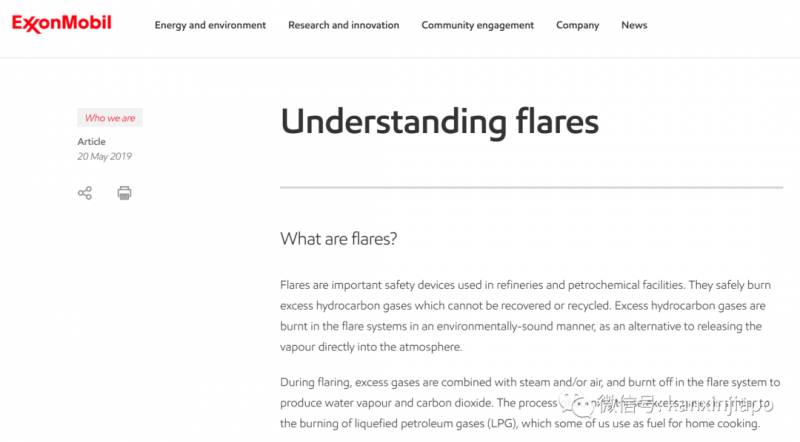Click the WeChat watermark icon
The width and height of the screenshot is (800, 442).
pyautogui.click(x=580, y=405)
